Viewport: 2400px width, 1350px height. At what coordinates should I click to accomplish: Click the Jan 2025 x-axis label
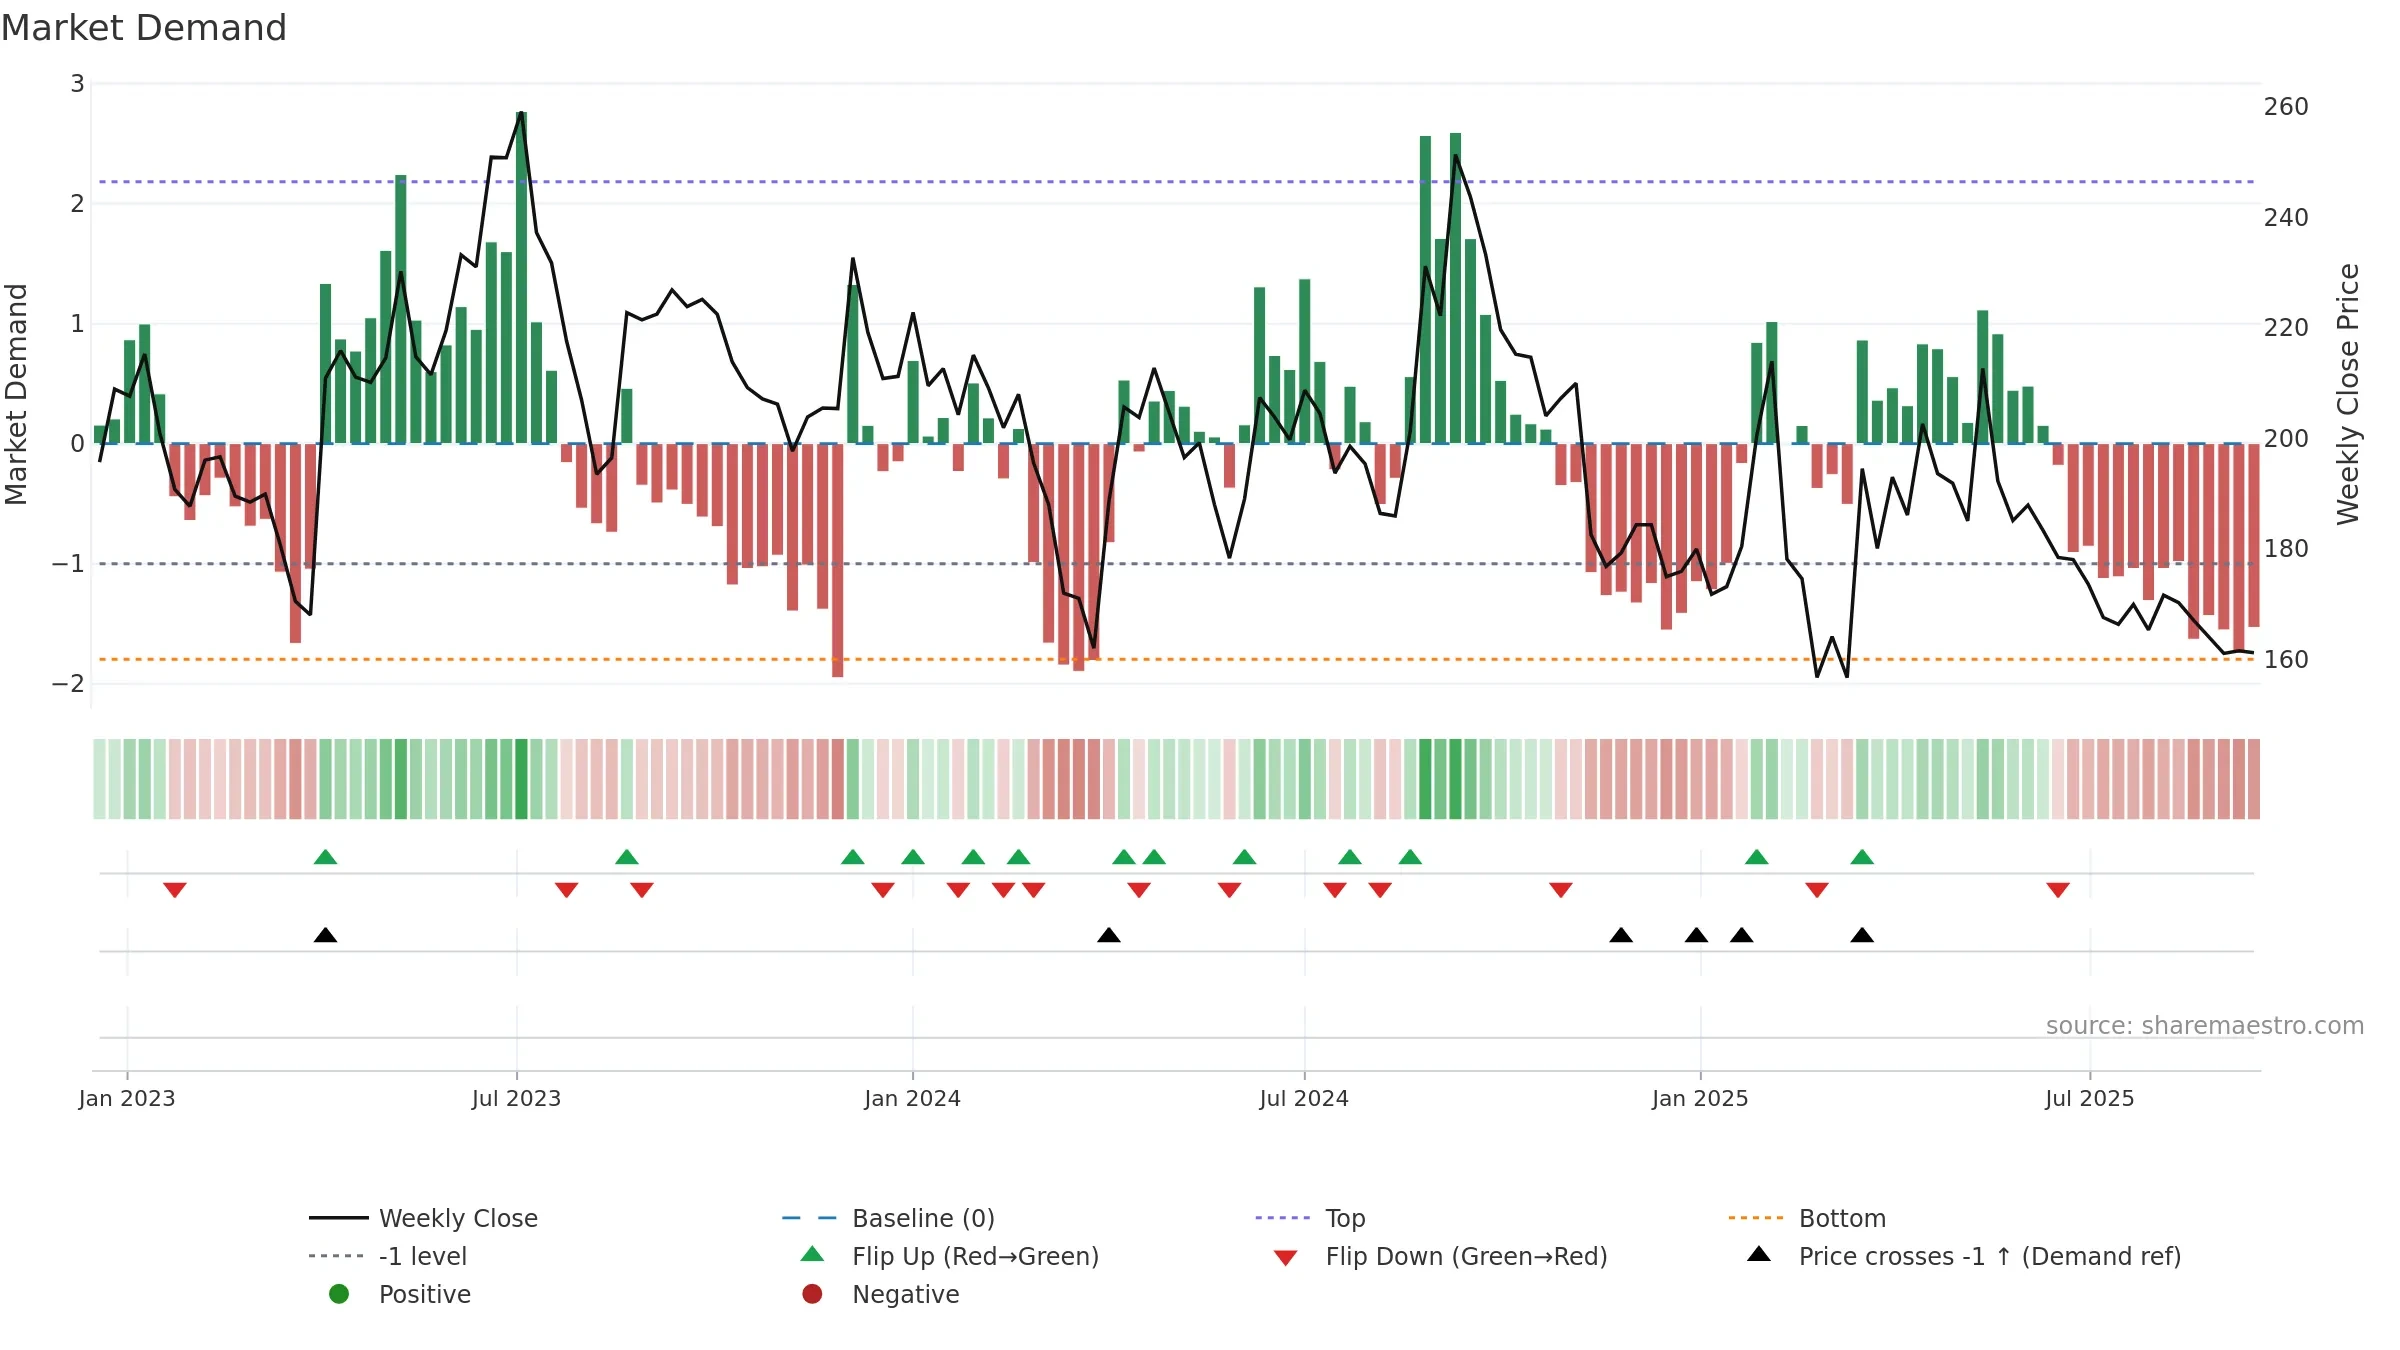point(1700,1099)
